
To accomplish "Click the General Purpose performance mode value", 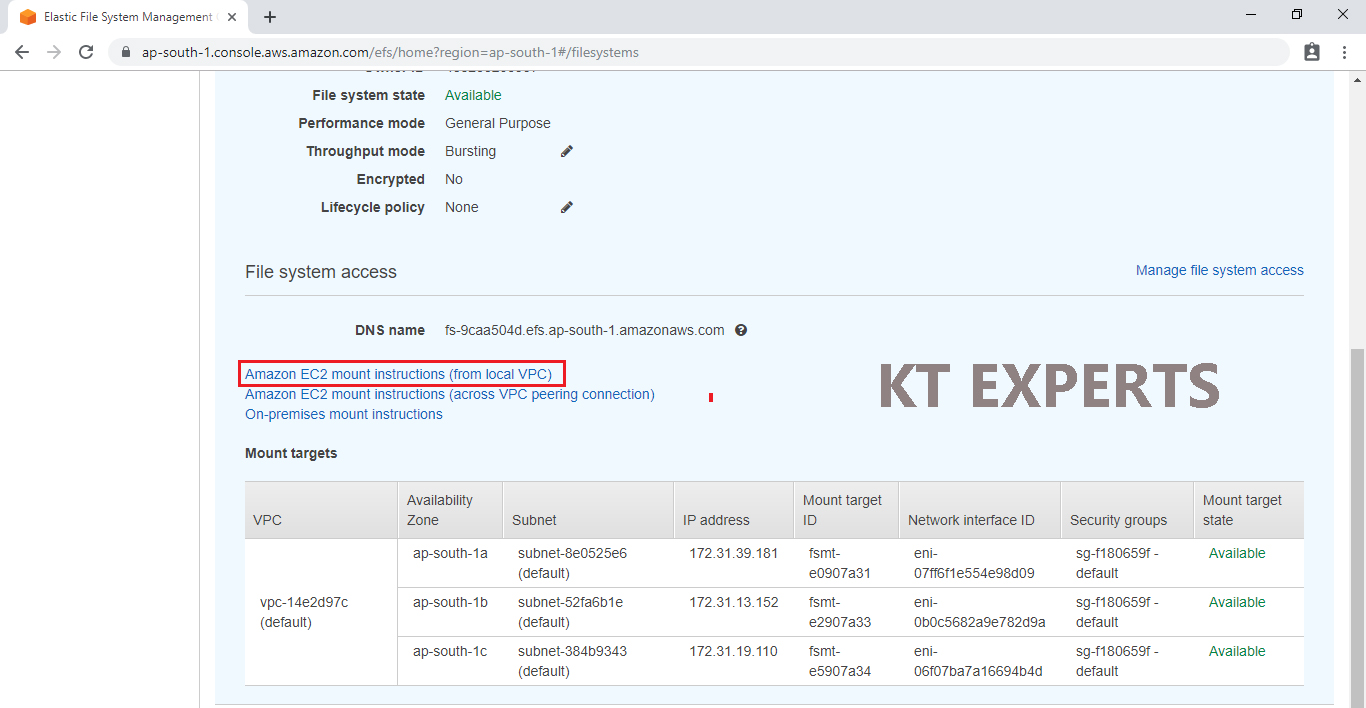I will [498, 123].
